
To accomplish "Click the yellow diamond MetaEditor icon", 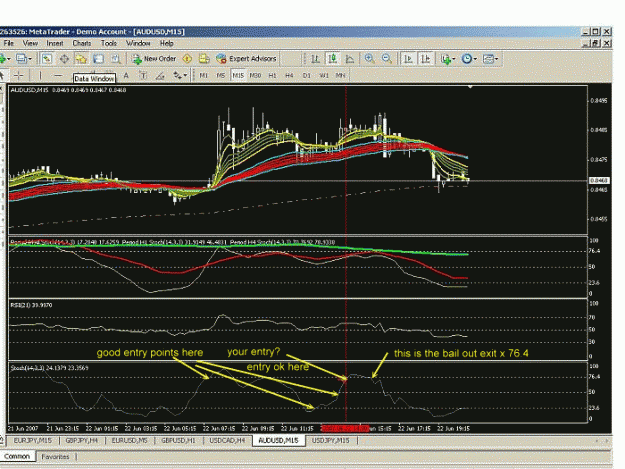I will coord(187,59).
